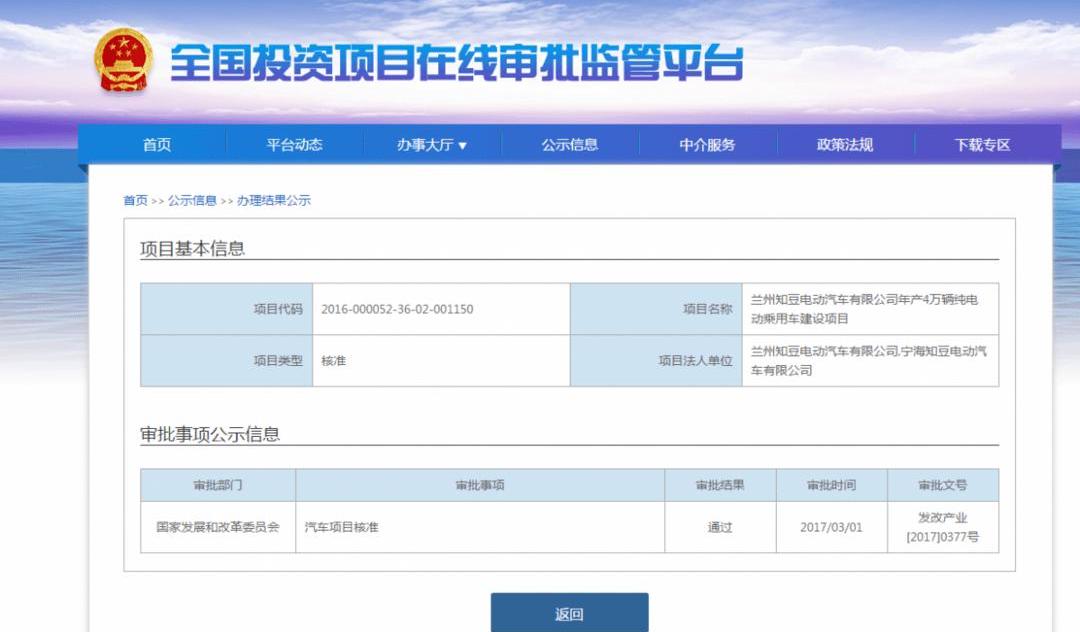Select the 核准 project type value
1080x632 pixels.
pyautogui.click(x=333, y=361)
